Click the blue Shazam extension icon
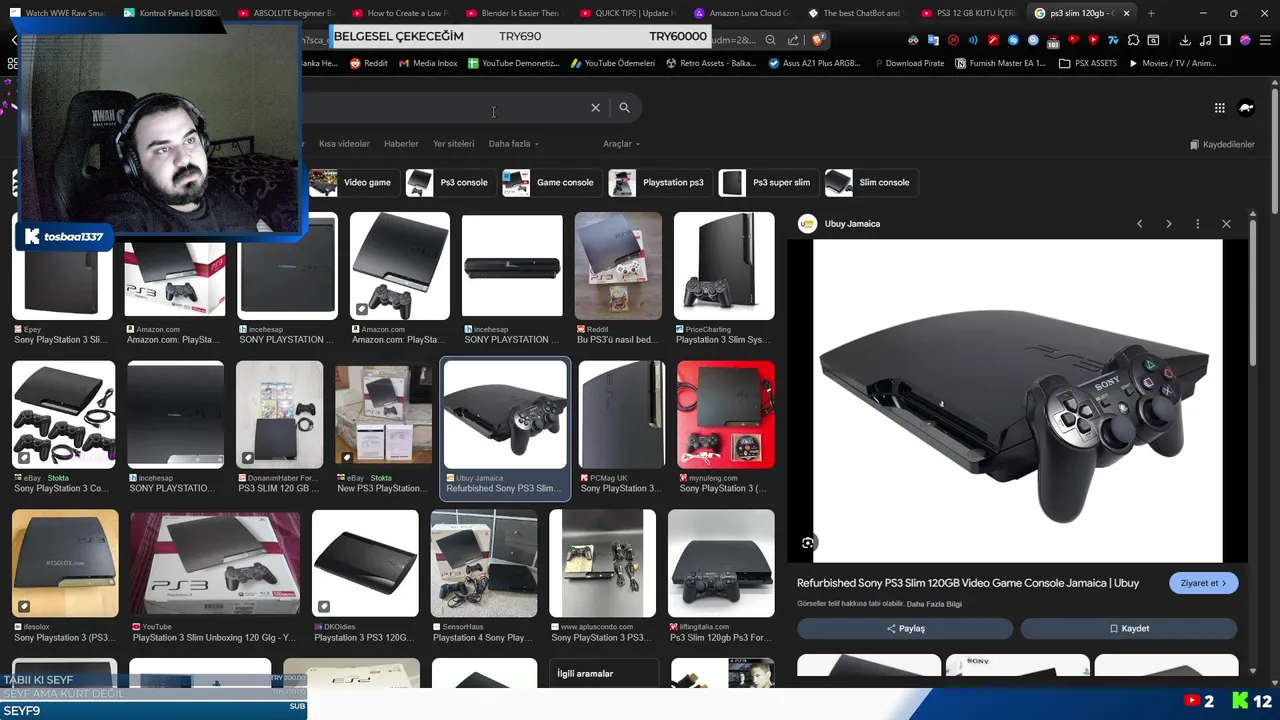The height and width of the screenshot is (720, 1280). (x=1013, y=40)
